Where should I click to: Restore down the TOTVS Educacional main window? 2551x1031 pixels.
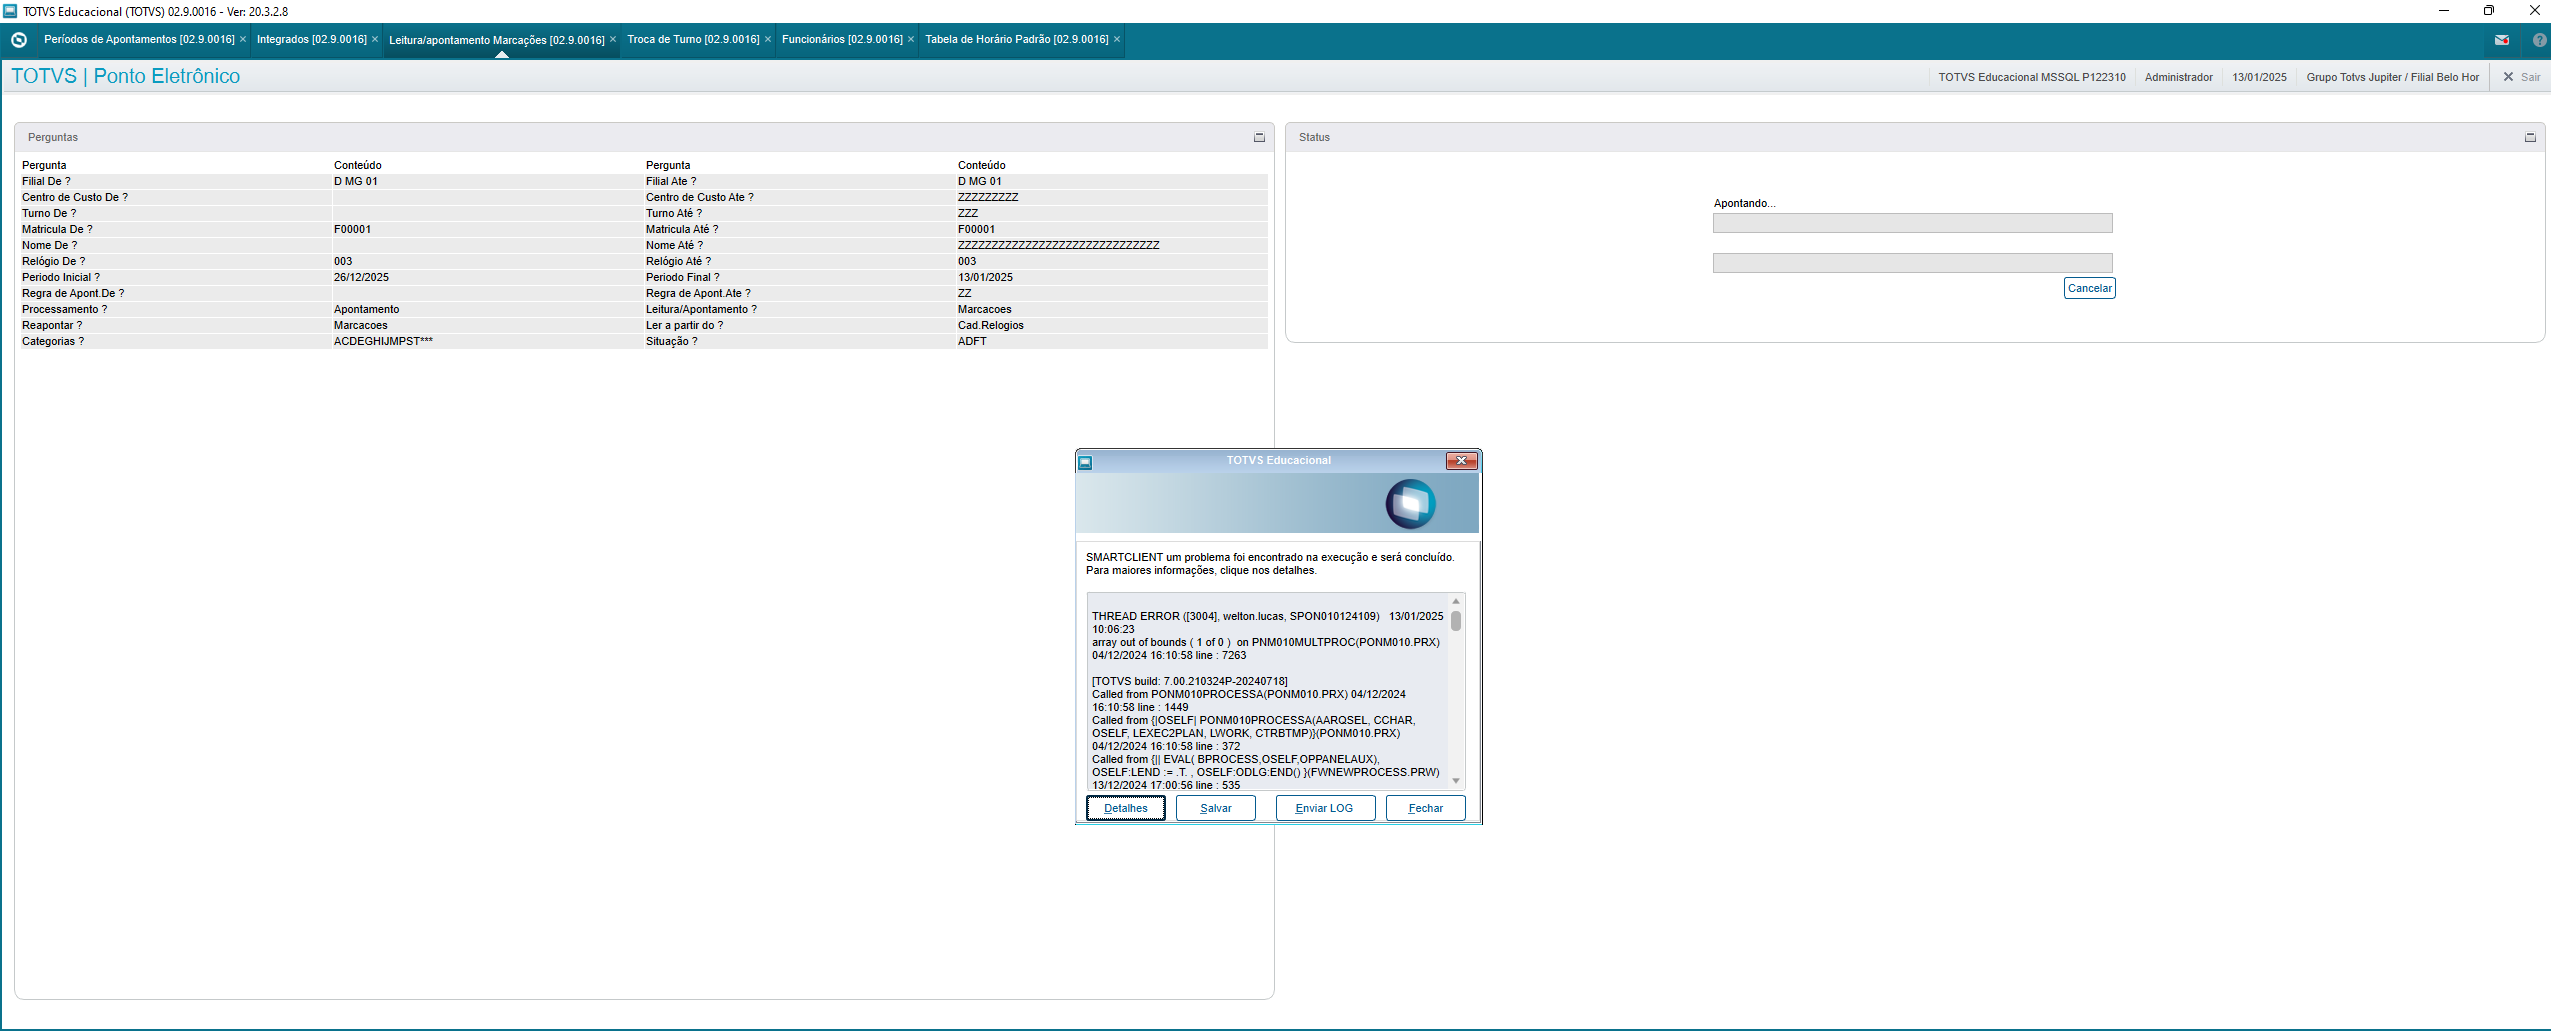pos(2489,11)
